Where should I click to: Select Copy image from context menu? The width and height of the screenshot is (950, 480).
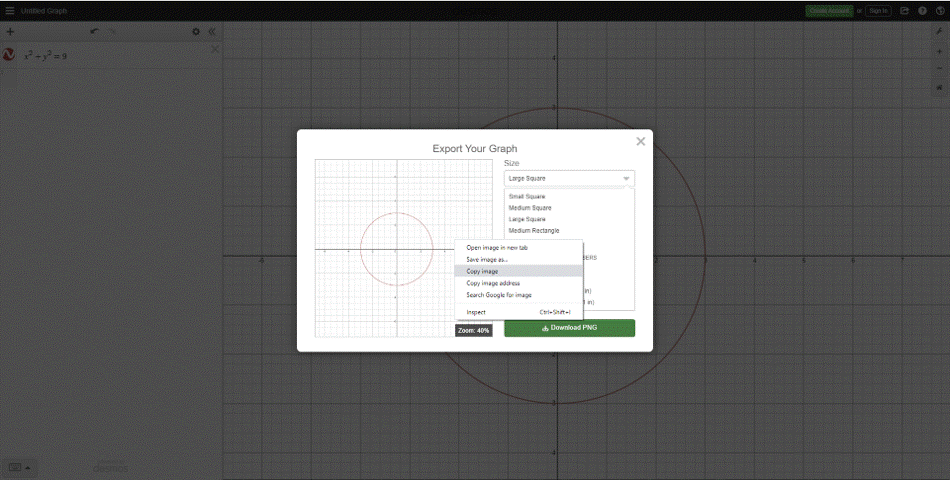(482, 271)
